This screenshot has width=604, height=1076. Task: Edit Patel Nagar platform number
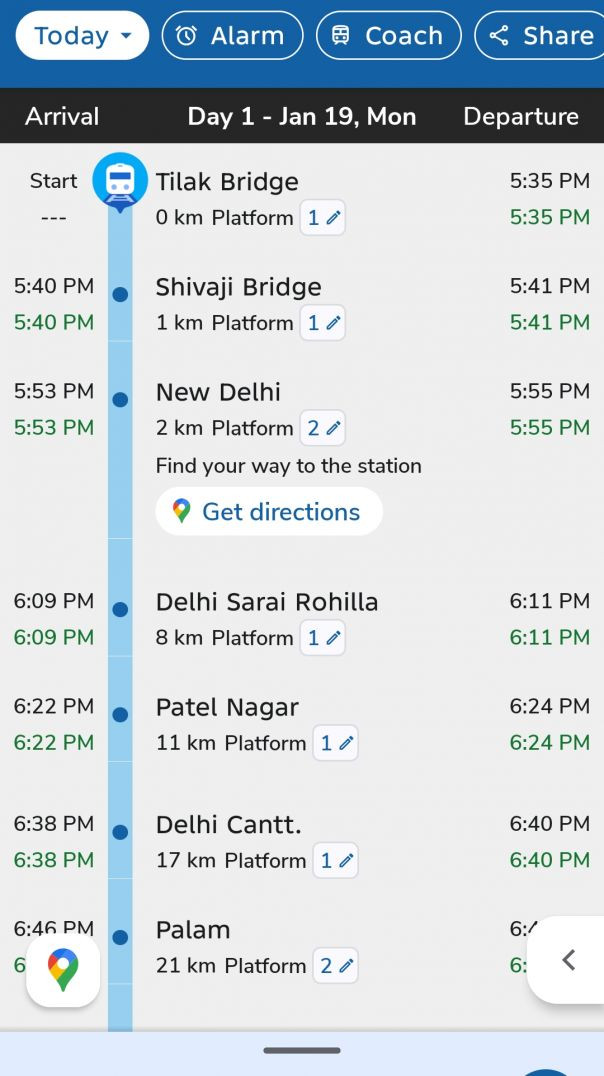tap(335, 743)
